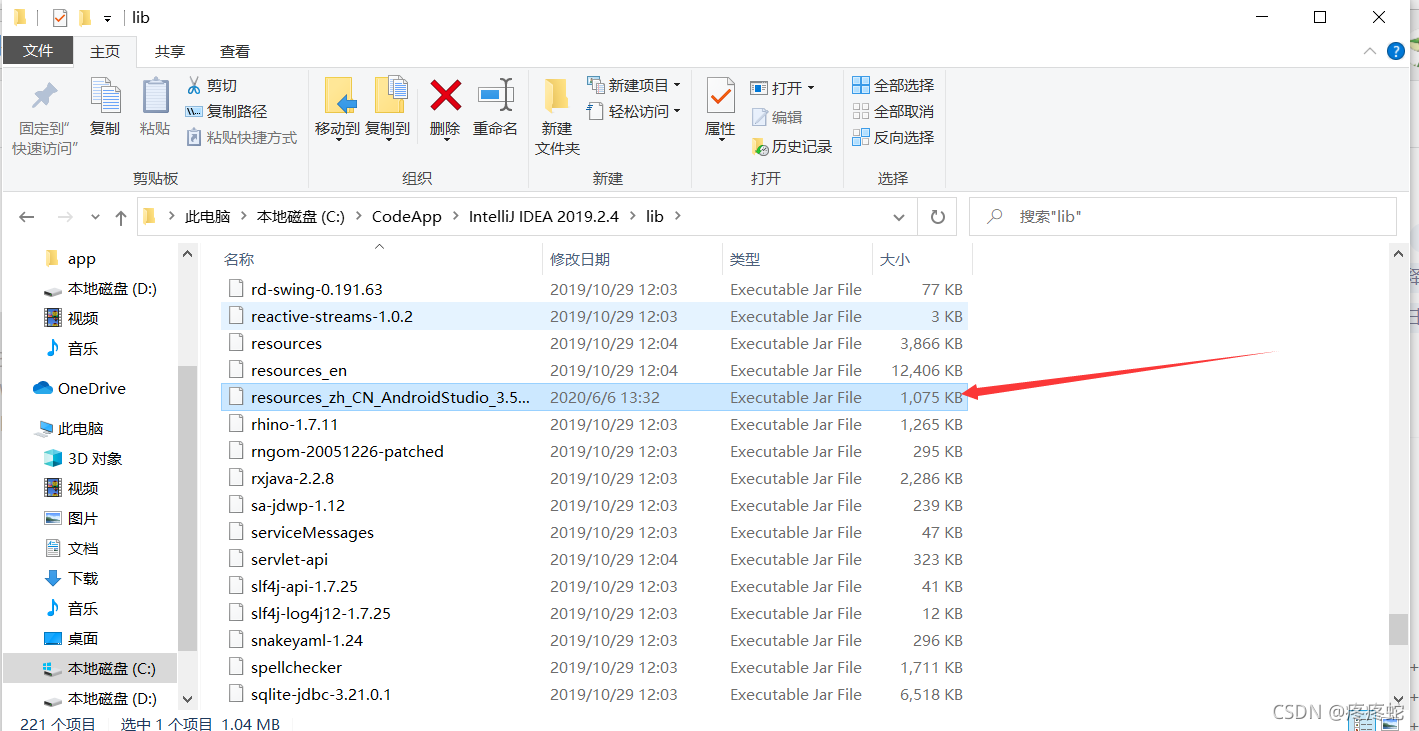Click navigation pane scroll down arrow
Image resolution: width=1419 pixels, height=731 pixels.
click(x=188, y=699)
